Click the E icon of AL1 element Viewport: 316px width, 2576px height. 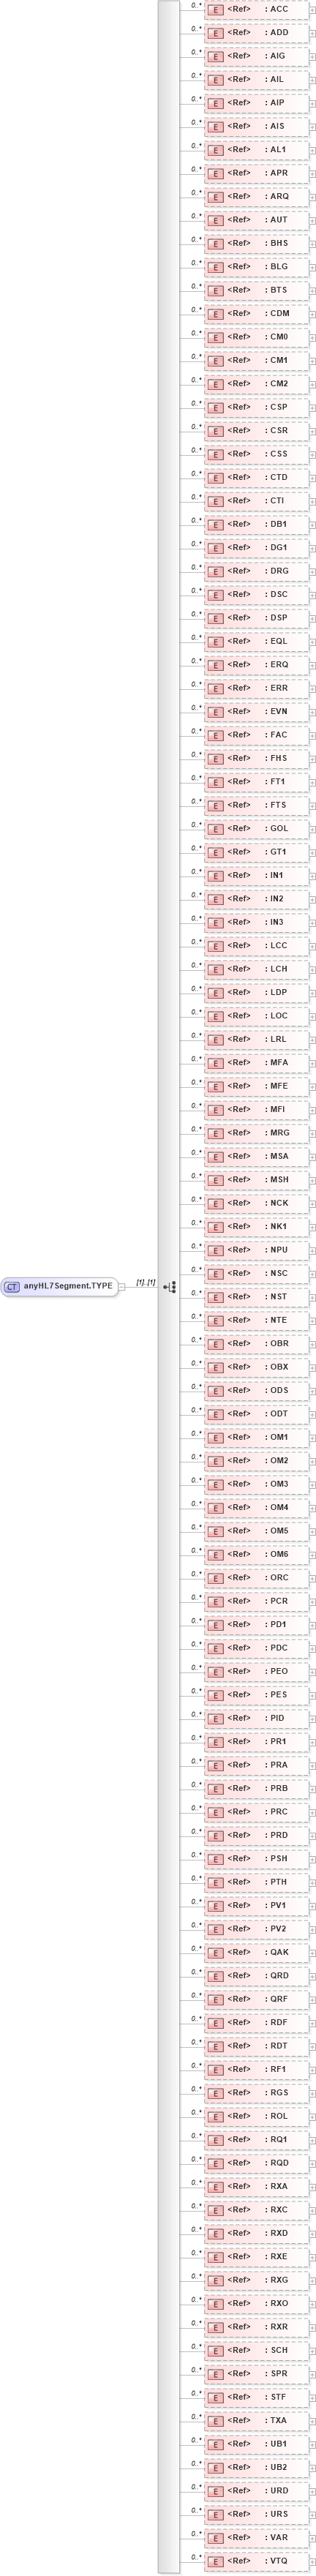tap(216, 150)
